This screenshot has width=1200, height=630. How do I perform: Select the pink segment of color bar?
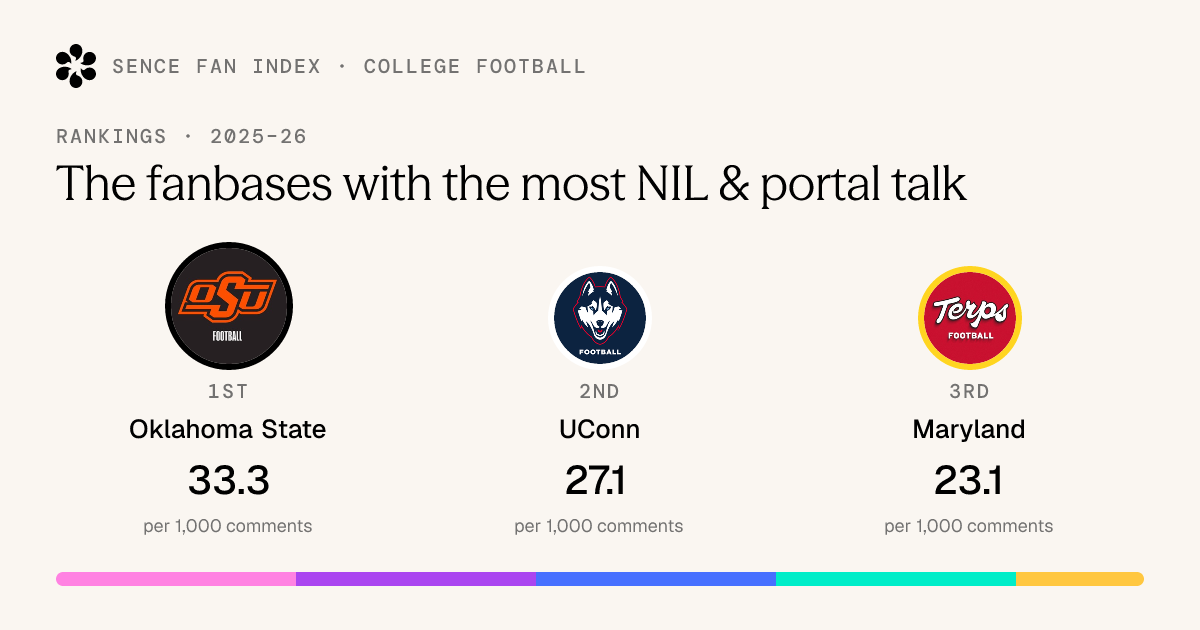(x=176, y=579)
